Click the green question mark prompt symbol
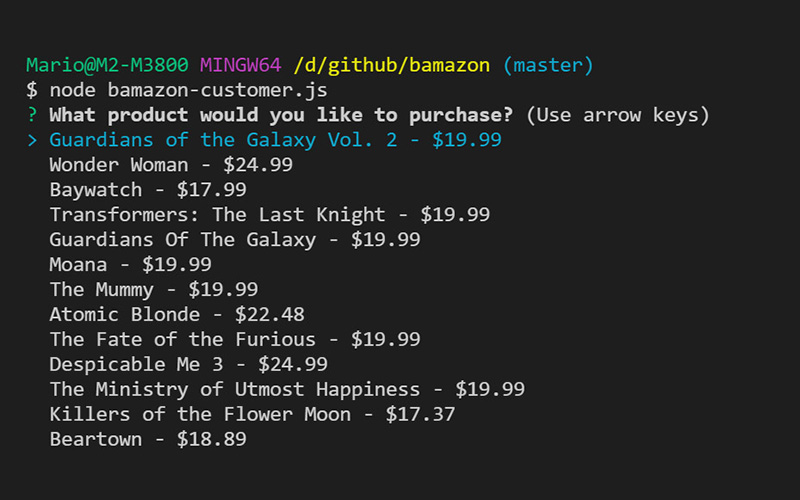 pos(32,115)
